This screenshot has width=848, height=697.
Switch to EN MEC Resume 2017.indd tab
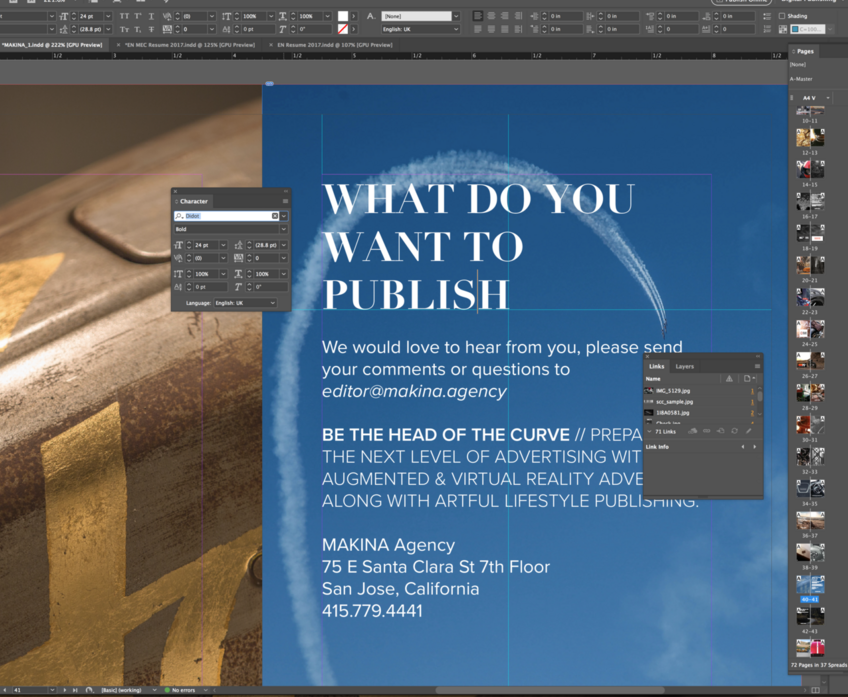point(190,45)
